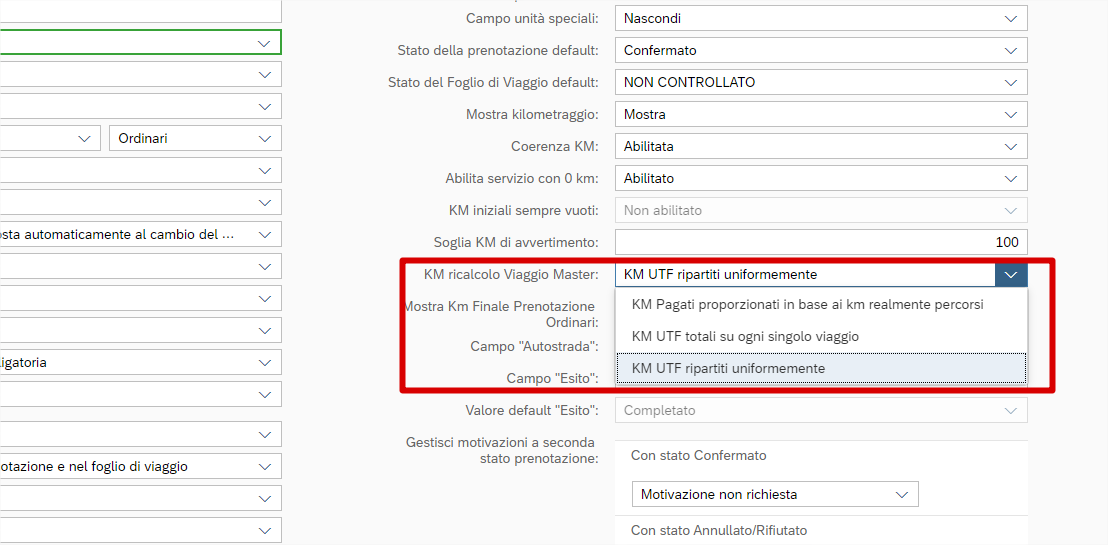Choose KM UTF ripartiti uniformemente option

728,368
